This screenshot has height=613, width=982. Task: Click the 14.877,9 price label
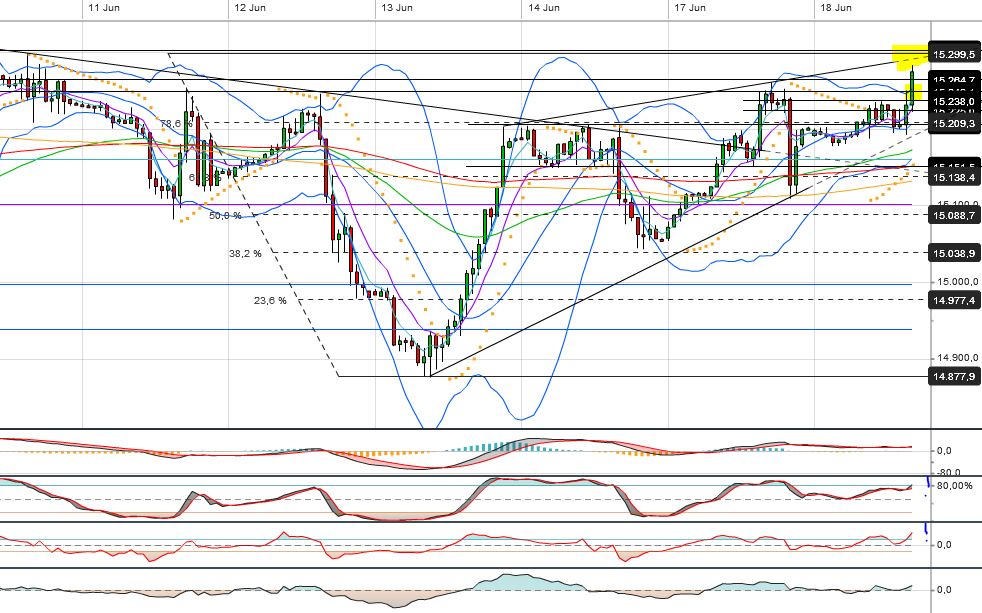(954, 376)
